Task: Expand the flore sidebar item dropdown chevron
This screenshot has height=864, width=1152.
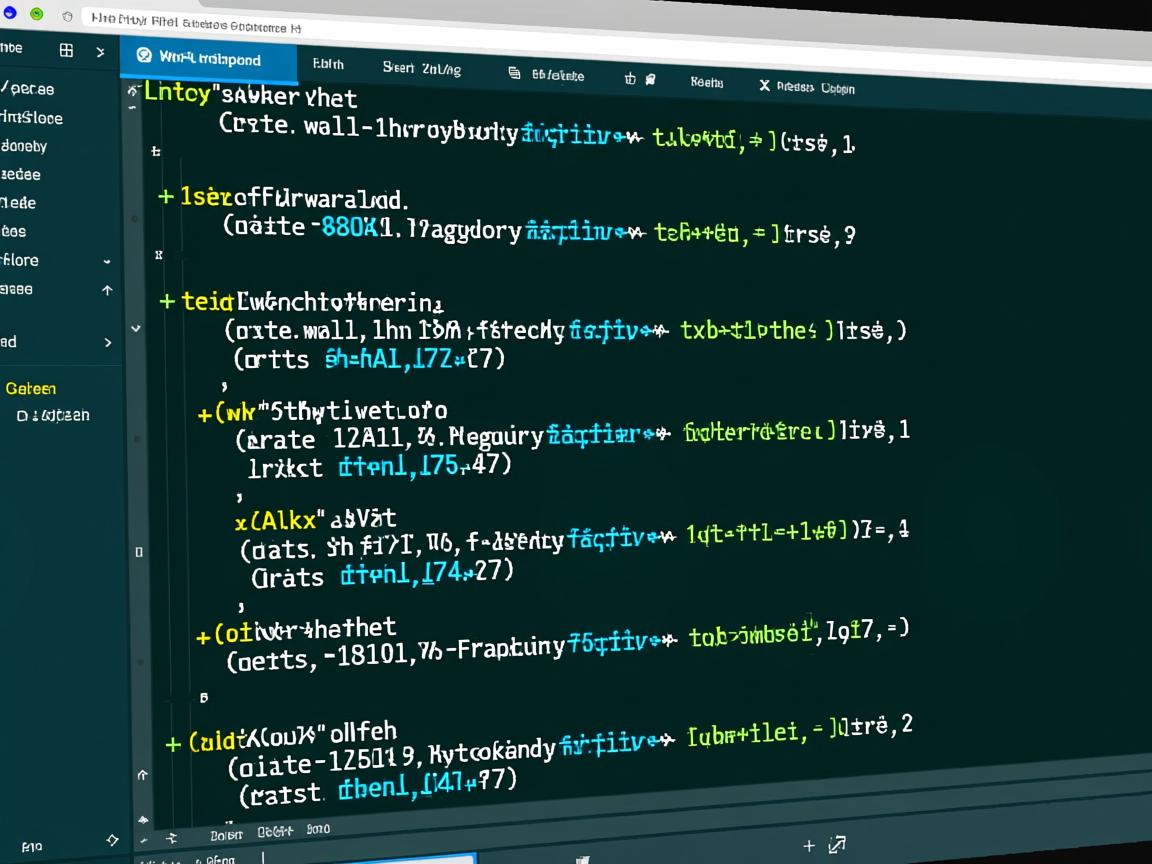Action: pyautogui.click(x=107, y=261)
